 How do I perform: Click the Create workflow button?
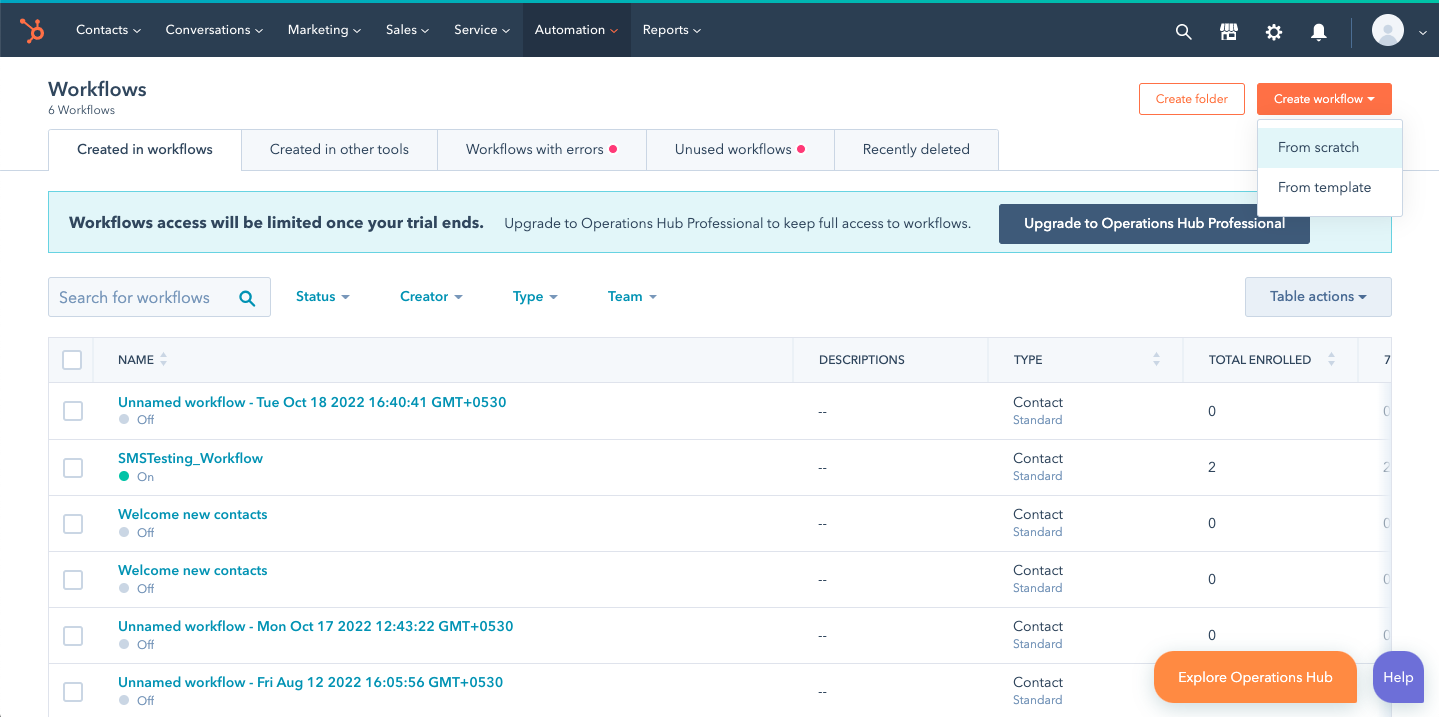click(1324, 99)
